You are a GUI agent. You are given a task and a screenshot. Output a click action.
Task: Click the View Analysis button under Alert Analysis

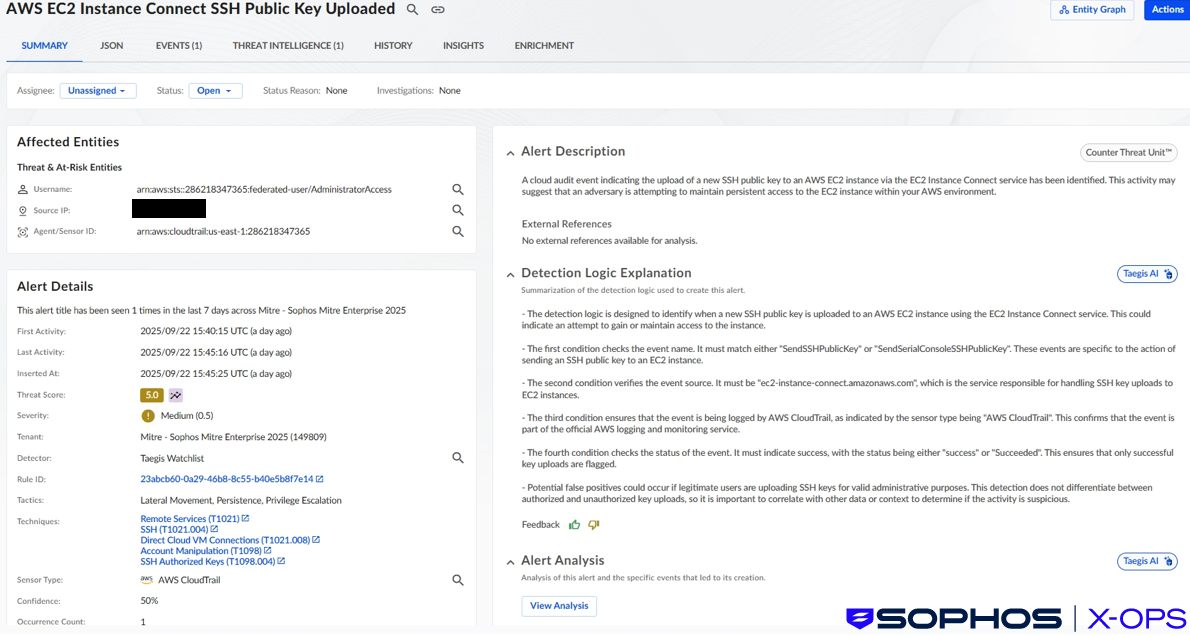pyautogui.click(x=558, y=605)
